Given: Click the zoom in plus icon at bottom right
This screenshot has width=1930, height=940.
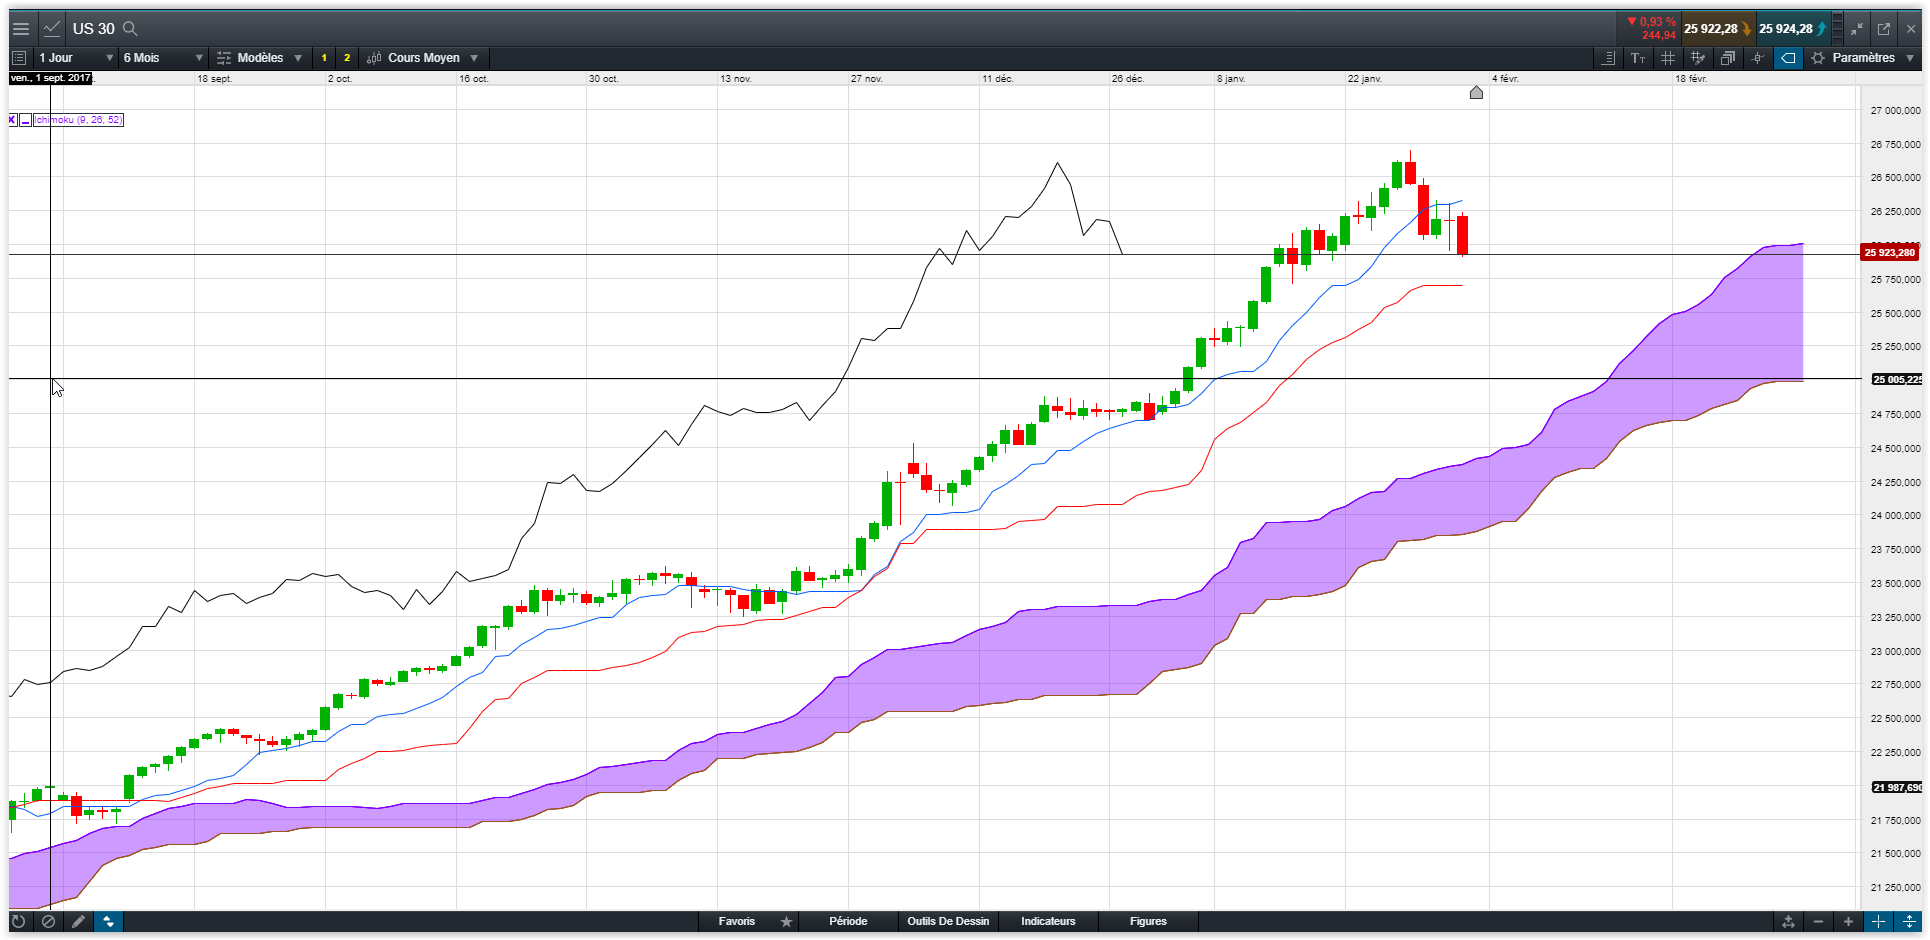Looking at the screenshot, I should [x=1848, y=921].
